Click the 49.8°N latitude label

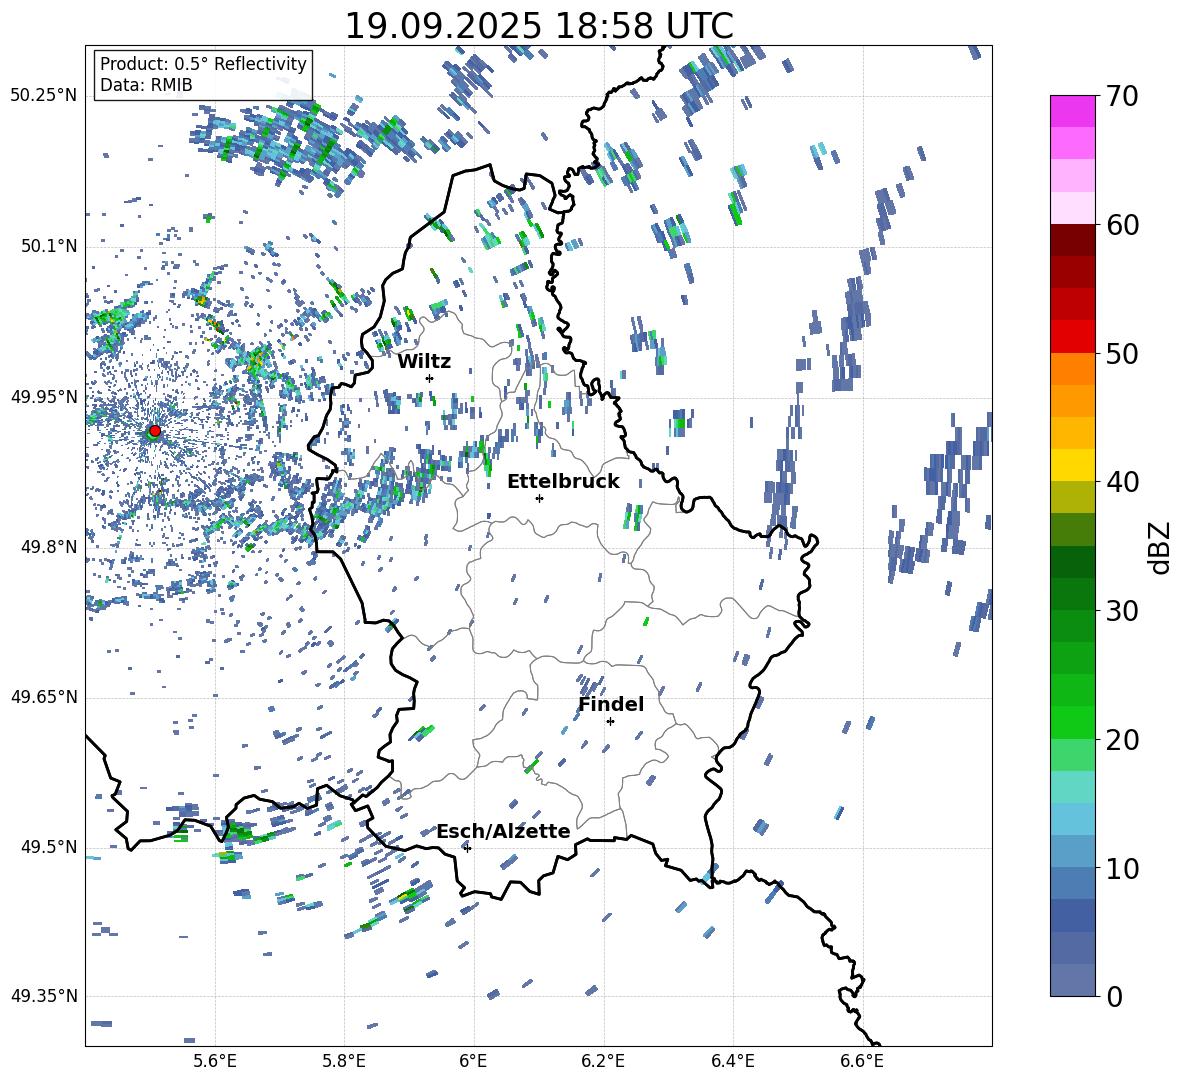[x=49, y=547]
